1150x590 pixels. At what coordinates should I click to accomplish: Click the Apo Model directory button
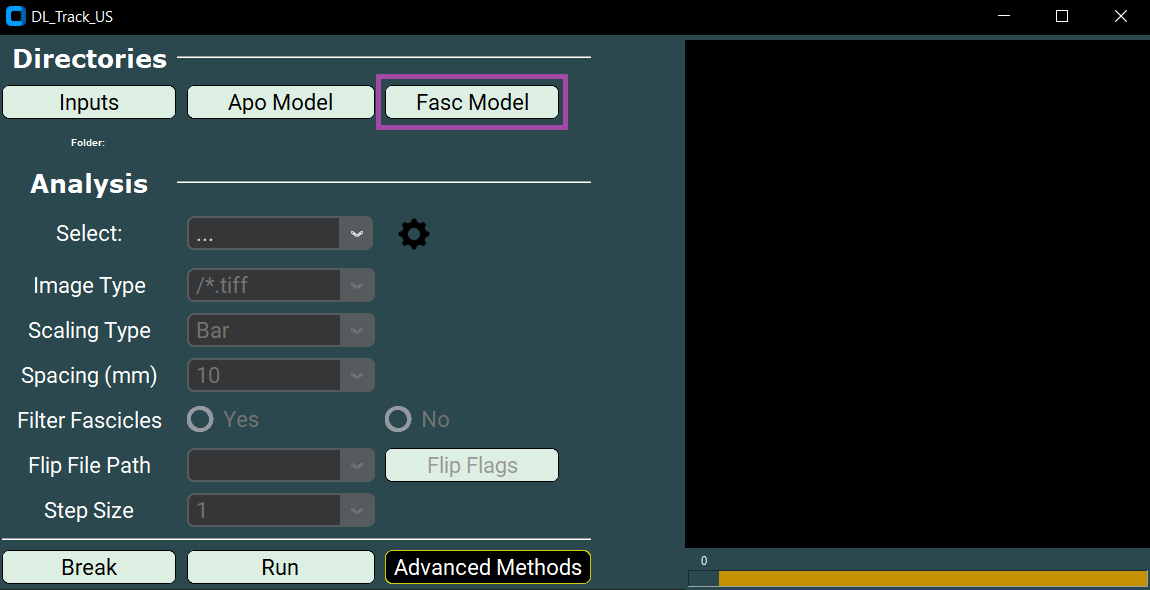280,101
